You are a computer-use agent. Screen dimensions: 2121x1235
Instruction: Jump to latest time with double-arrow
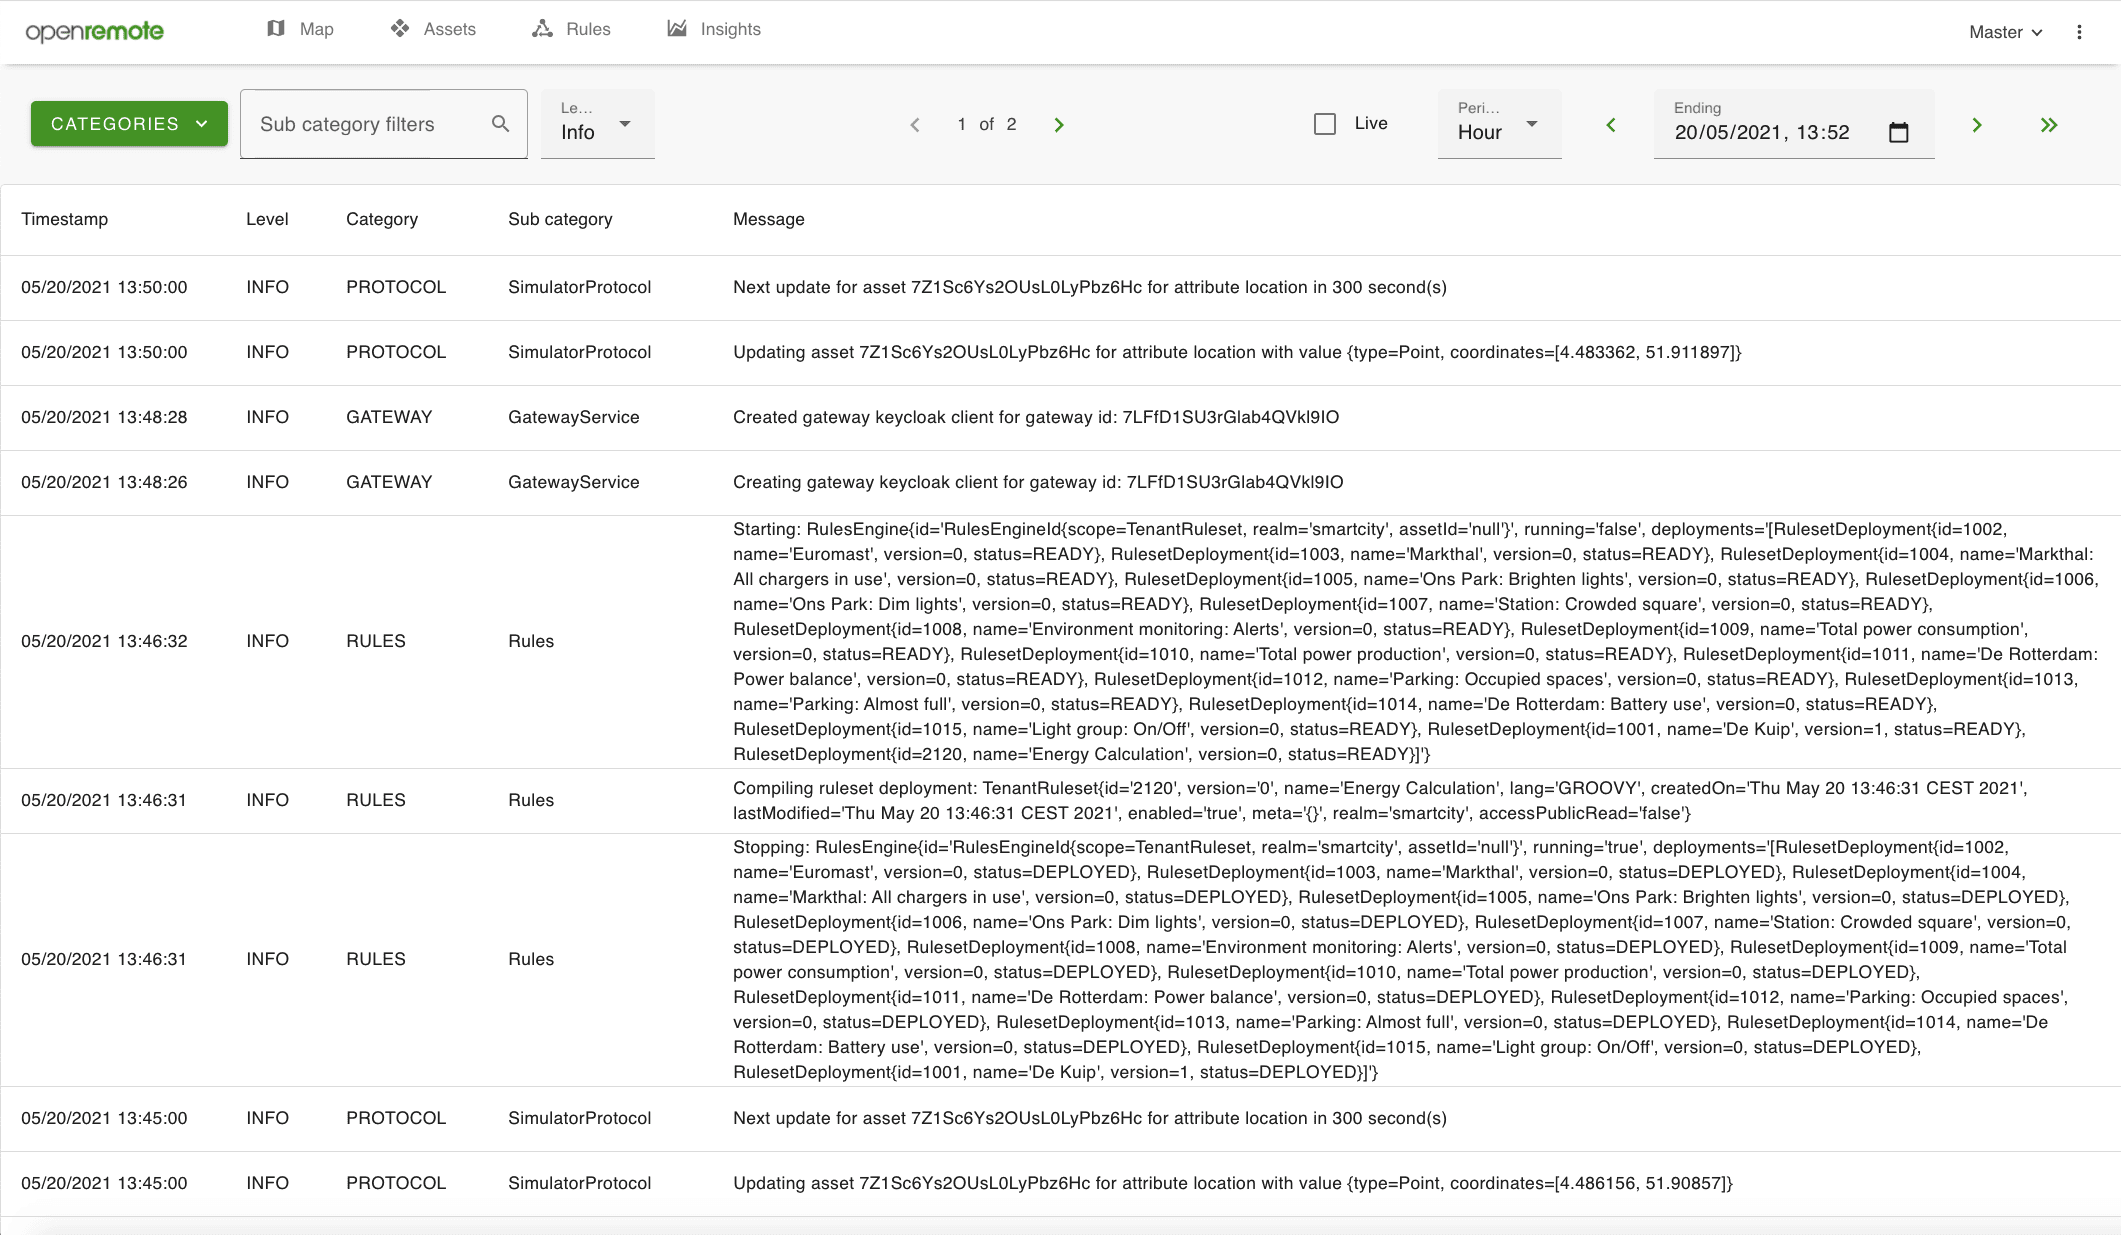2049,125
